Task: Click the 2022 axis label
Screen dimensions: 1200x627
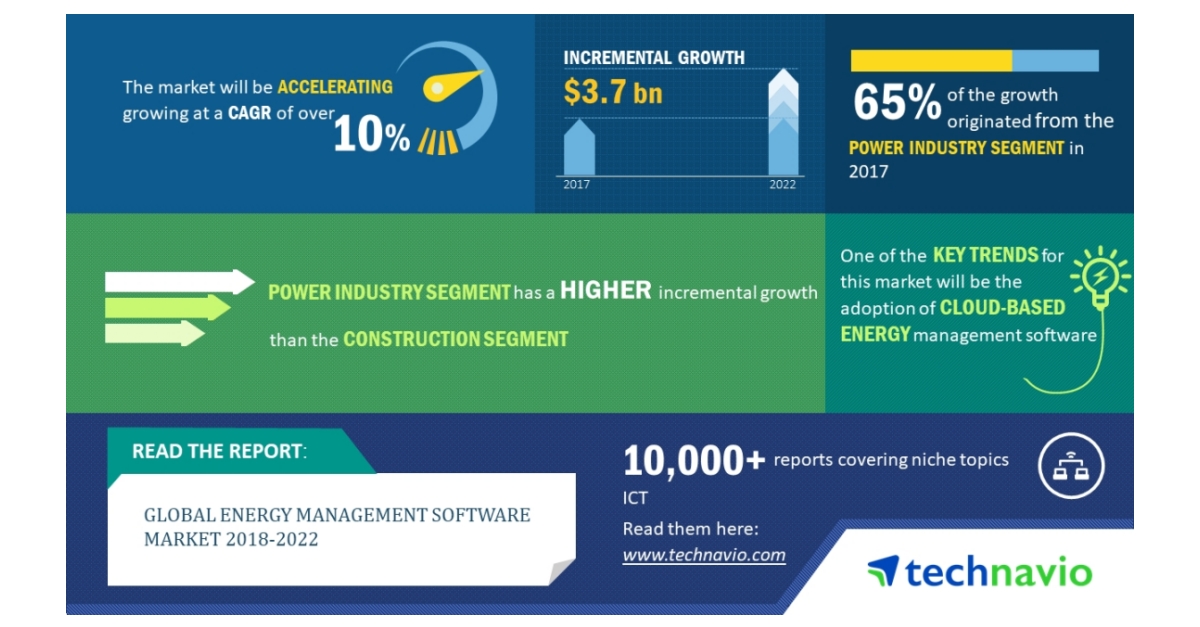Action: pos(783,184)
